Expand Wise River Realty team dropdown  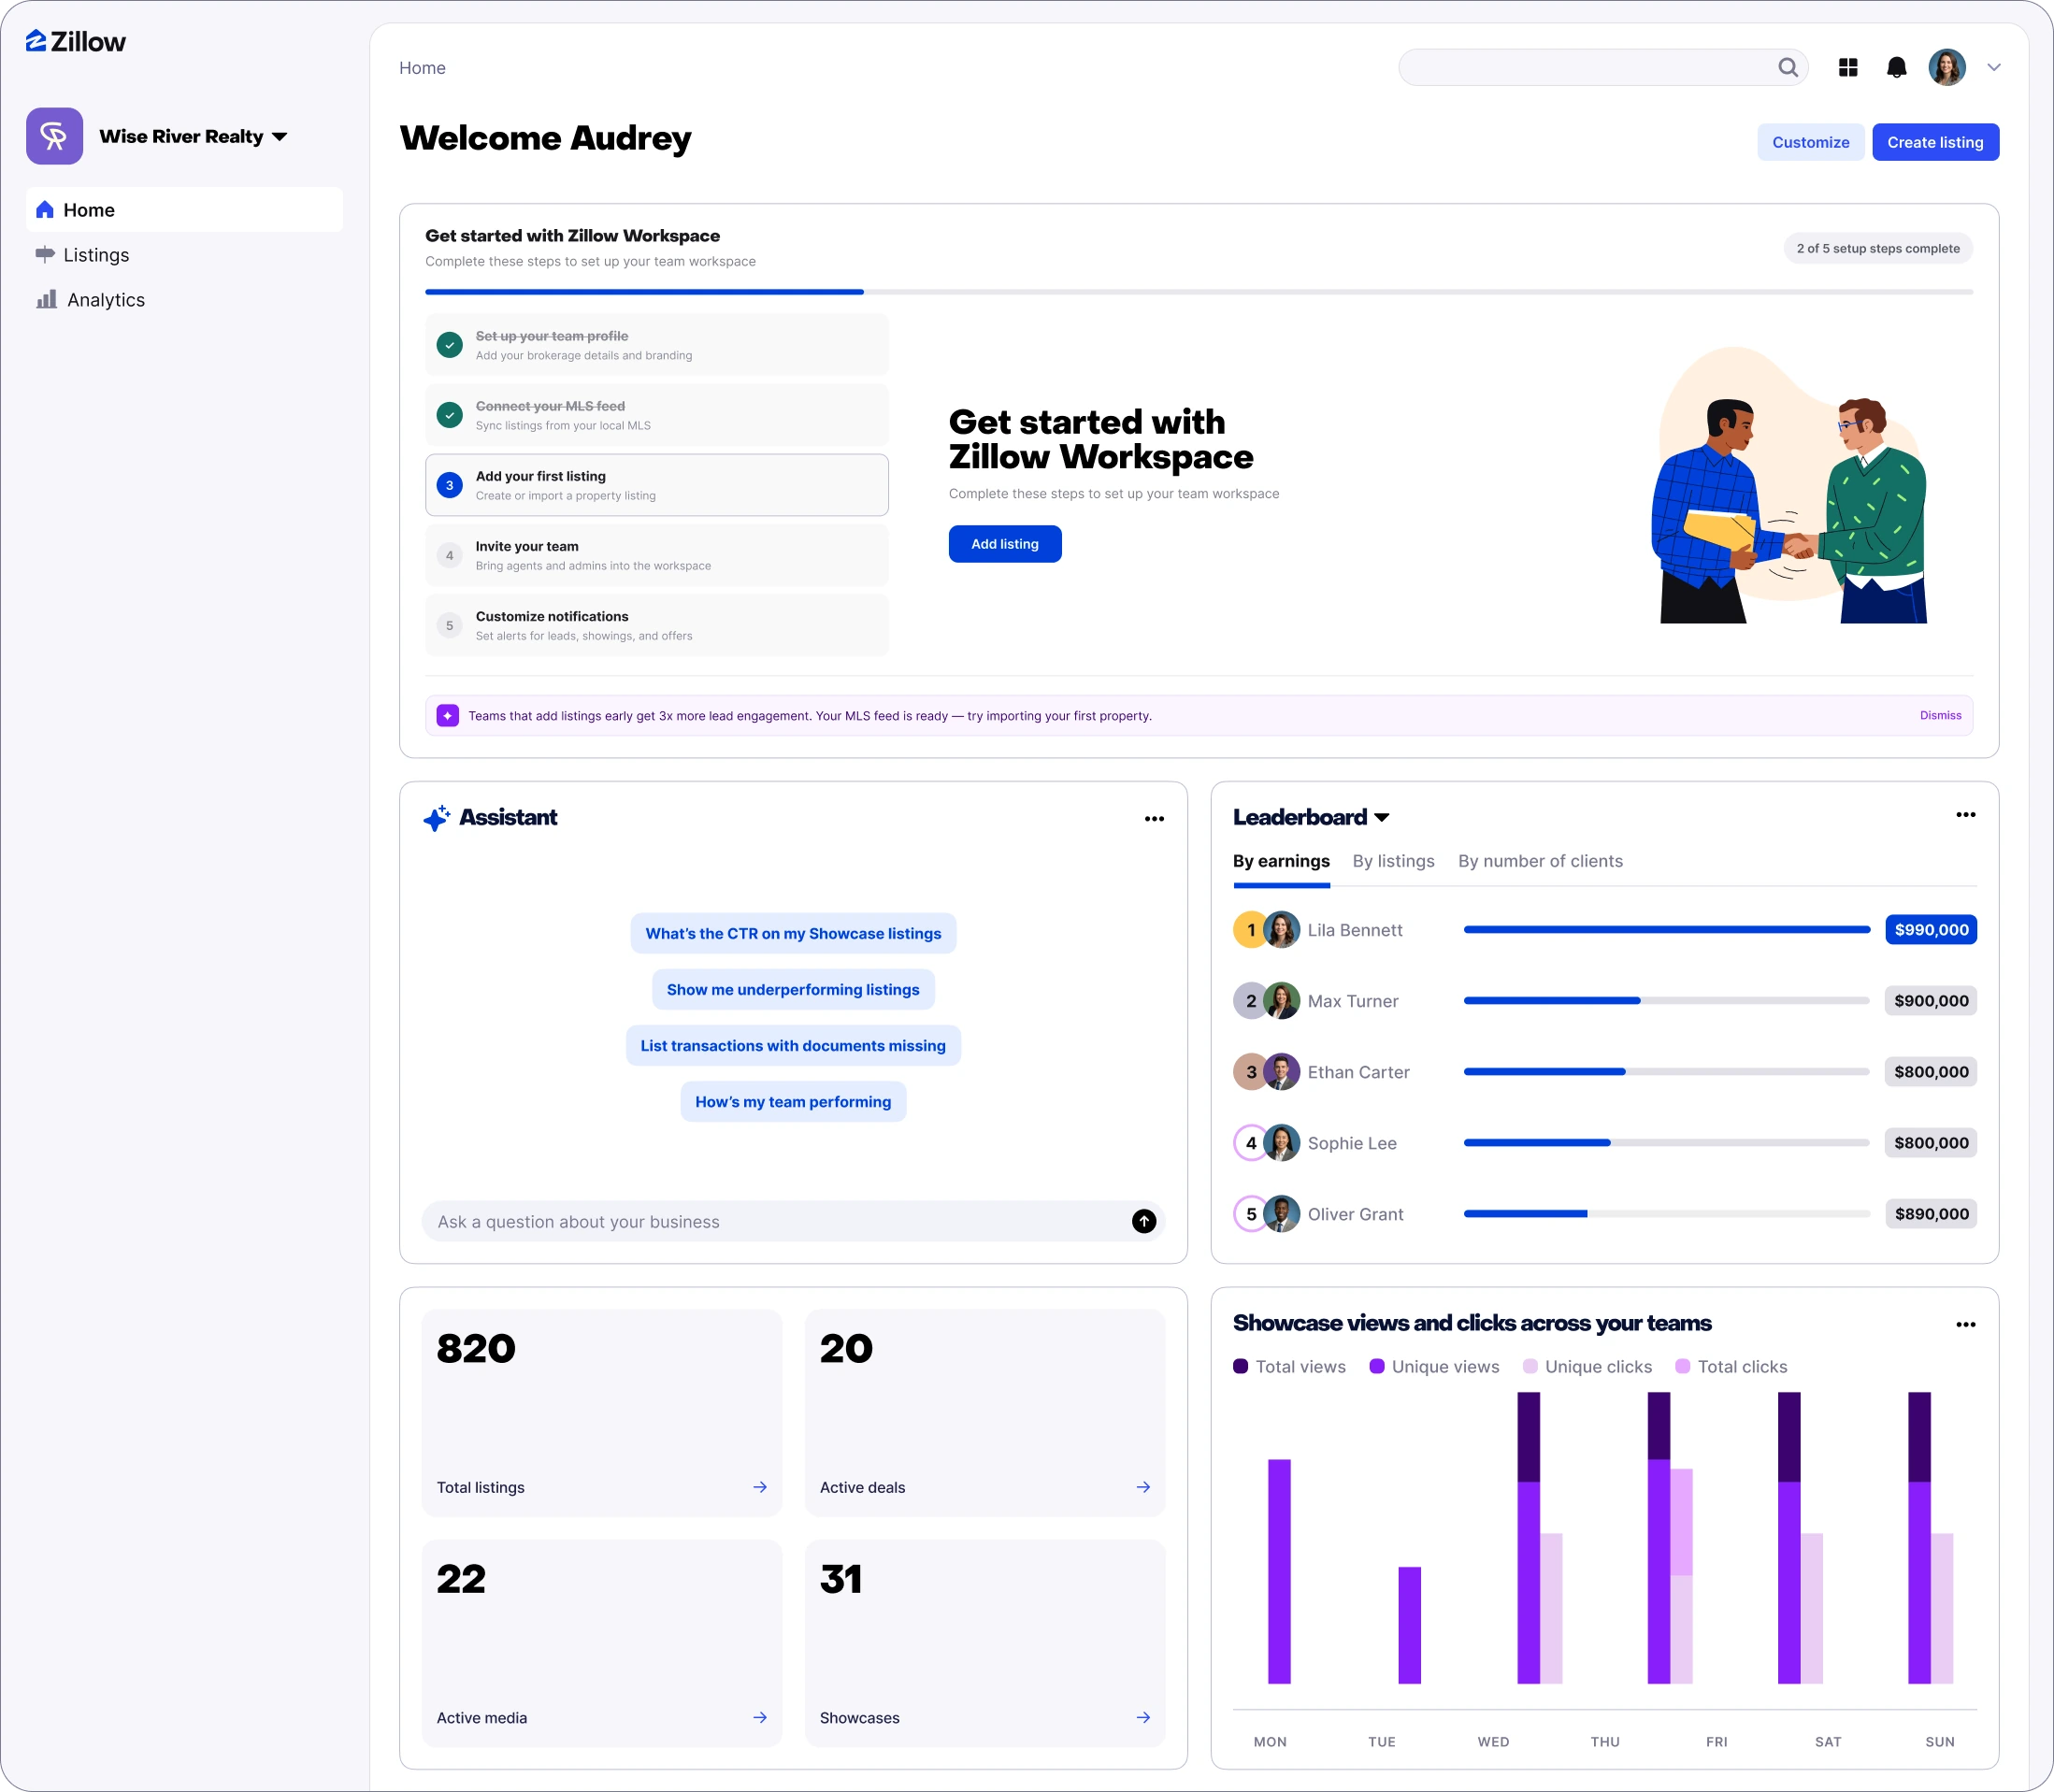(x=280, y=137)
